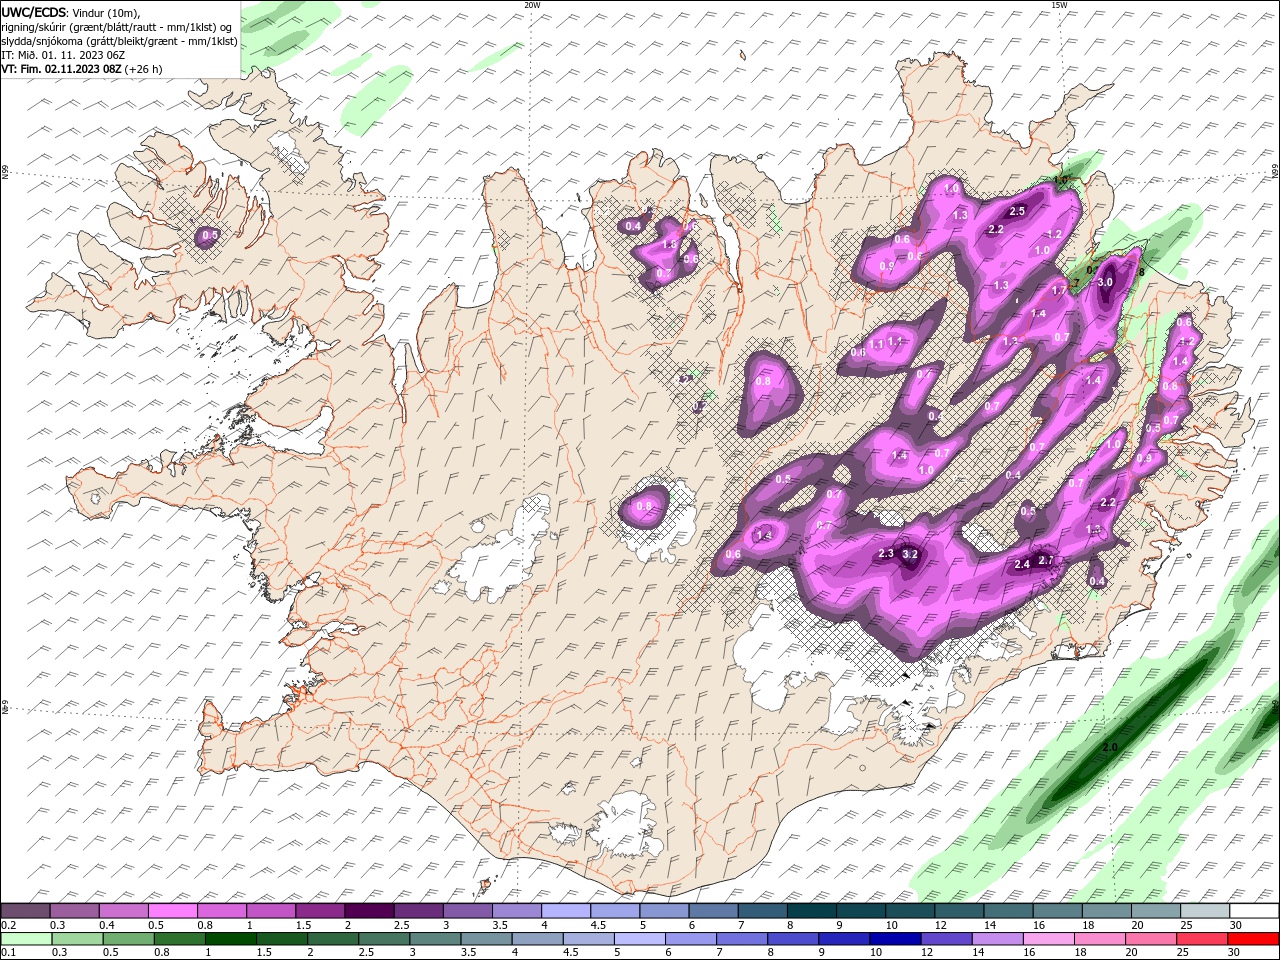Screen dimensions: 1280x960
Task: Click the dusky purple 0.2 swatch in snow legend
Action: (25, 911)
